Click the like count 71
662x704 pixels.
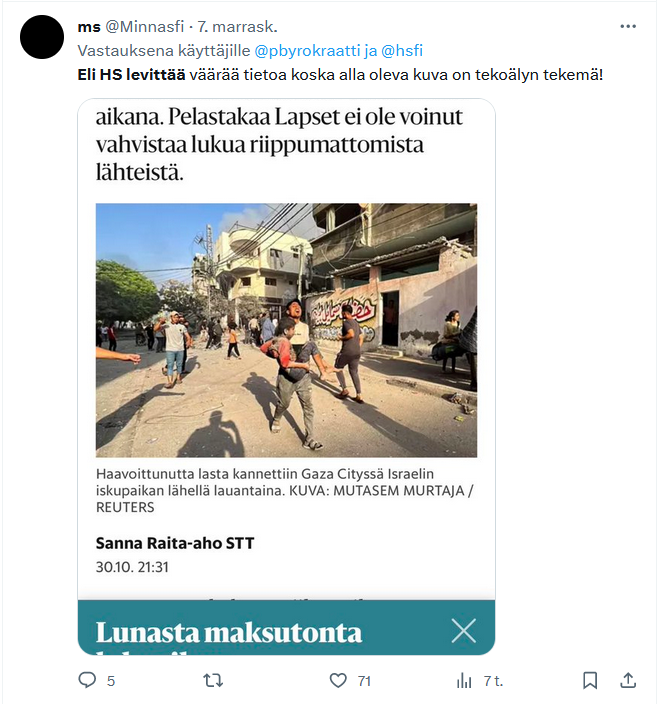click(364, 681)
